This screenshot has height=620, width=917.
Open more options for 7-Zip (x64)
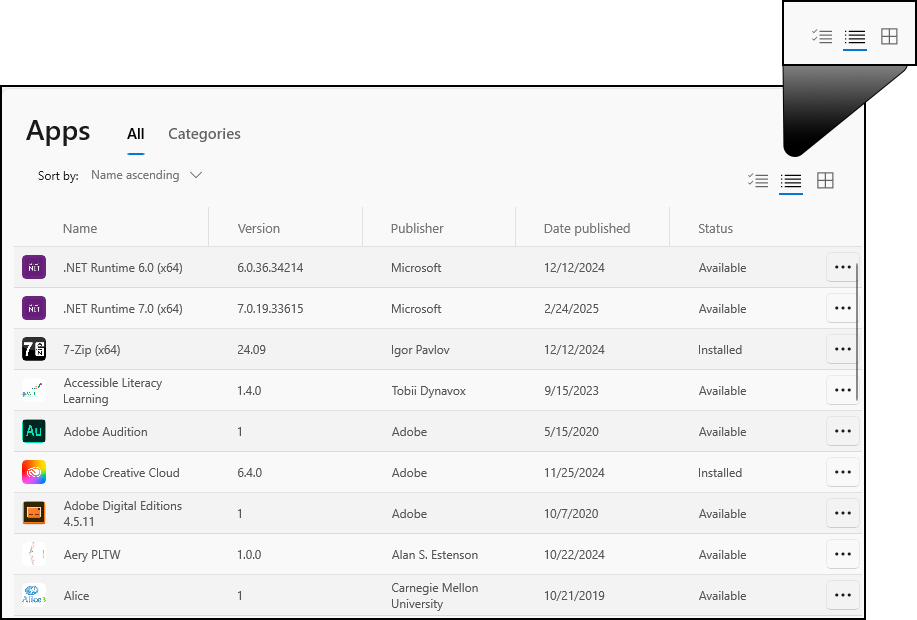(x=842, y=349)
